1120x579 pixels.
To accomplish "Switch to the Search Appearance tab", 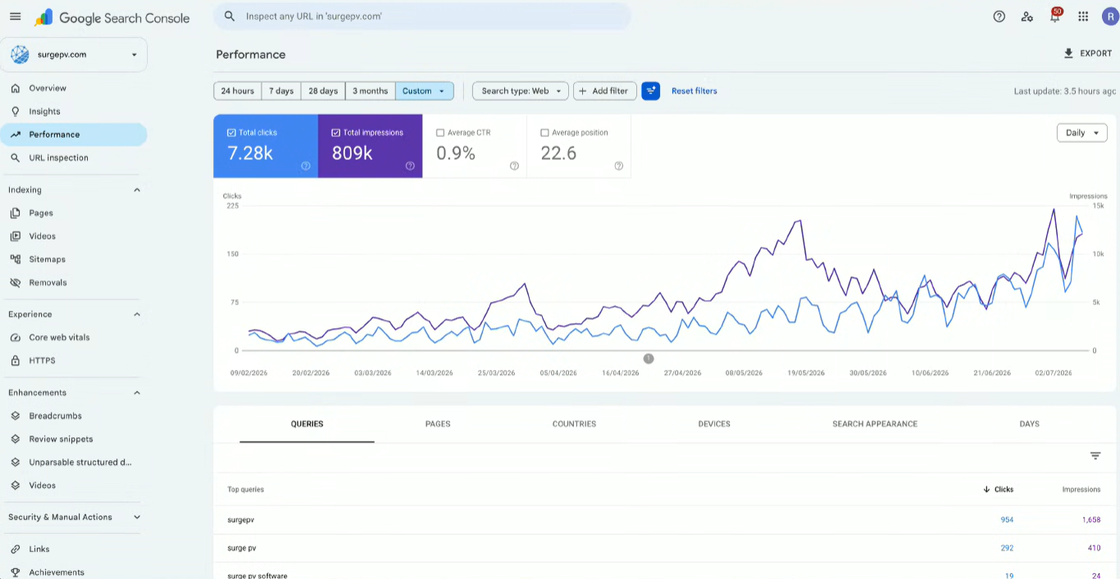I will click(x=875, y=424).
